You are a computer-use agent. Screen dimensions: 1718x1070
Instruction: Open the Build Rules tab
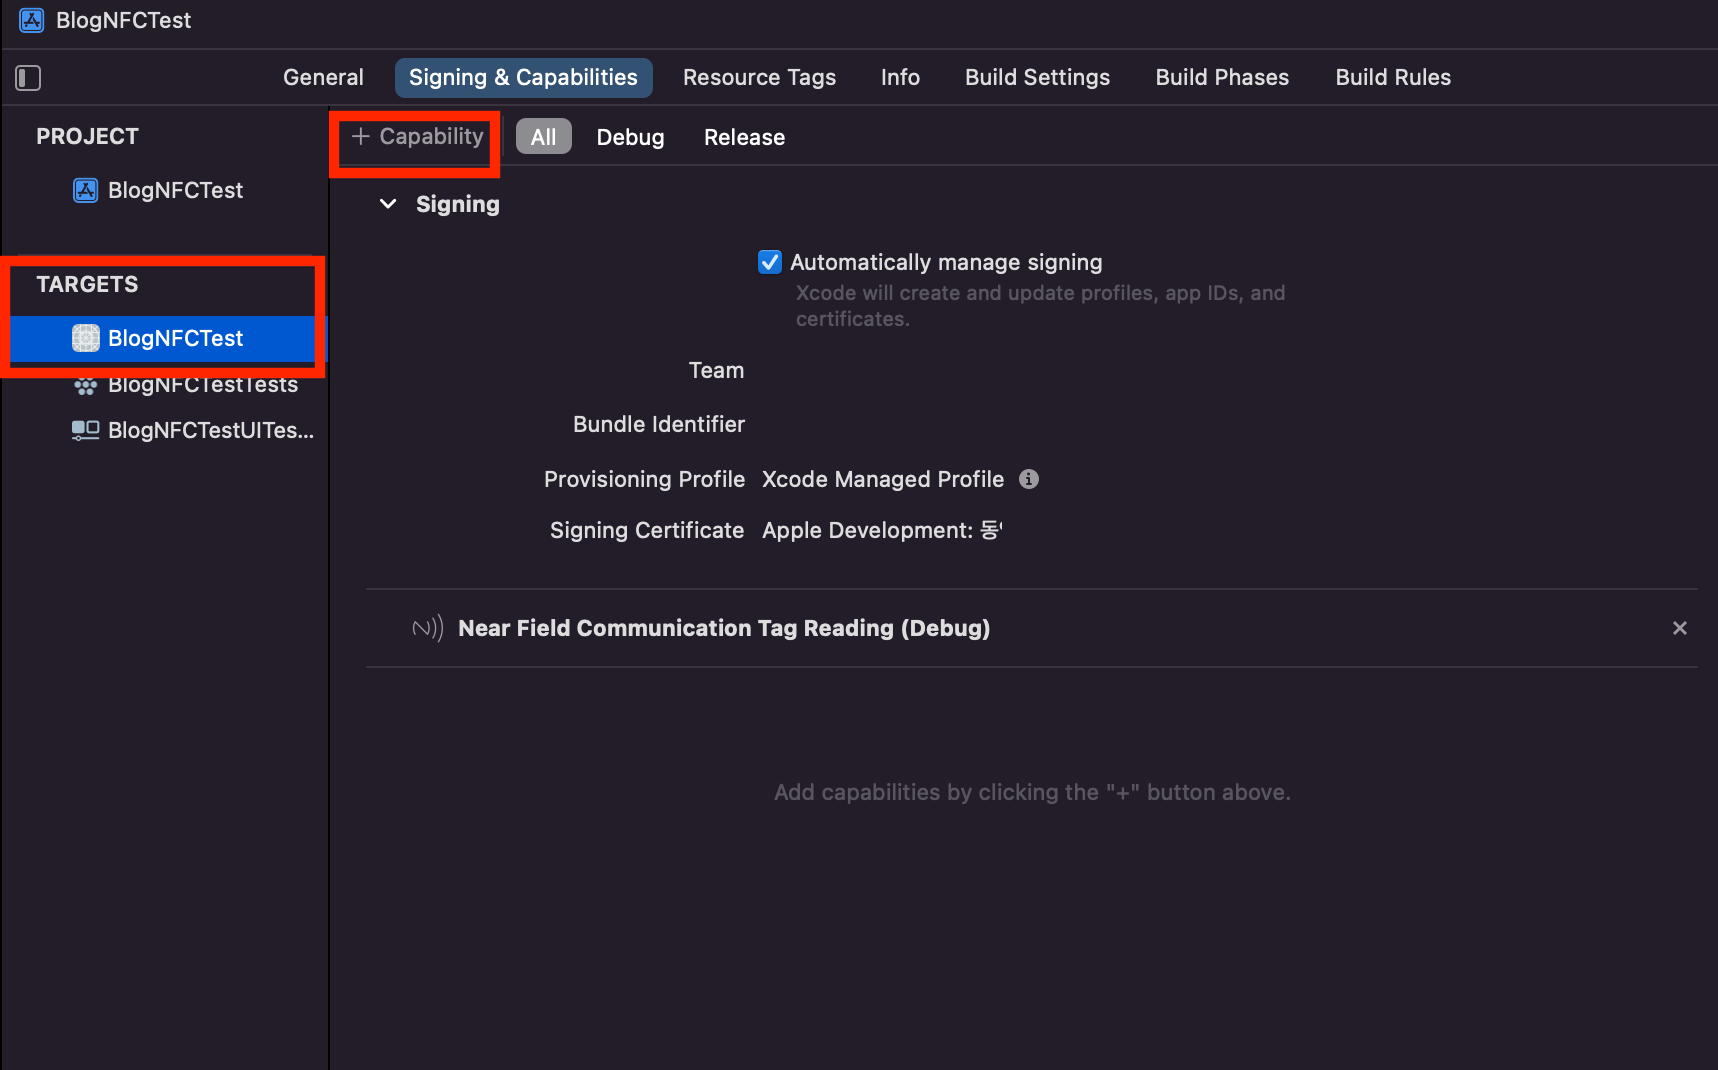[x=1393, y=77]
